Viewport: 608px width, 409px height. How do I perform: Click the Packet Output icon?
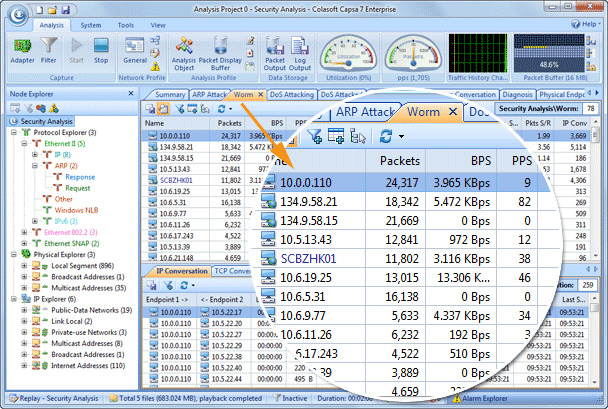275,54
